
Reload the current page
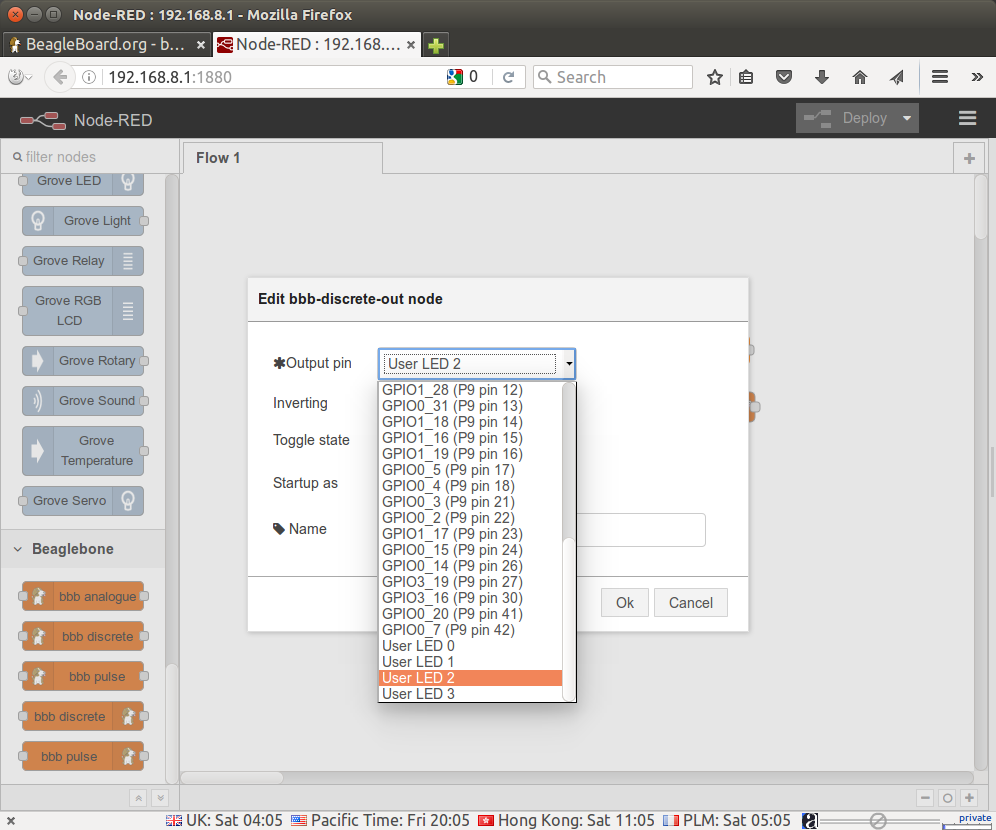click(508, 77)
